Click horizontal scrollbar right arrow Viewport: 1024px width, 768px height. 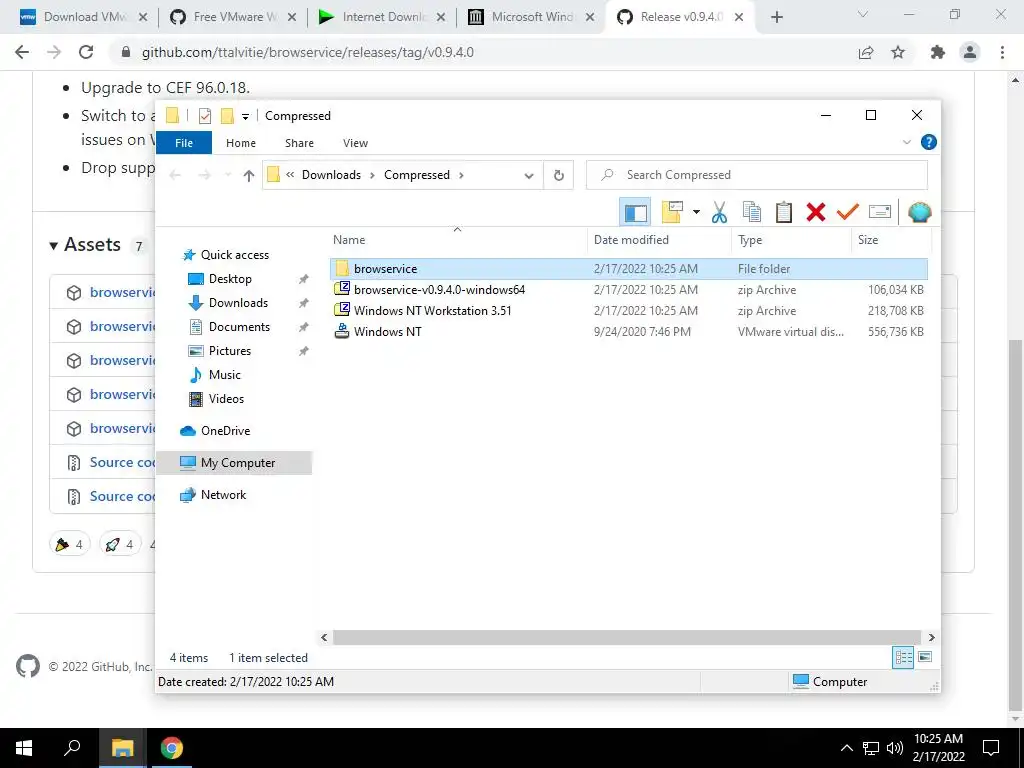(x=931, y=637)
